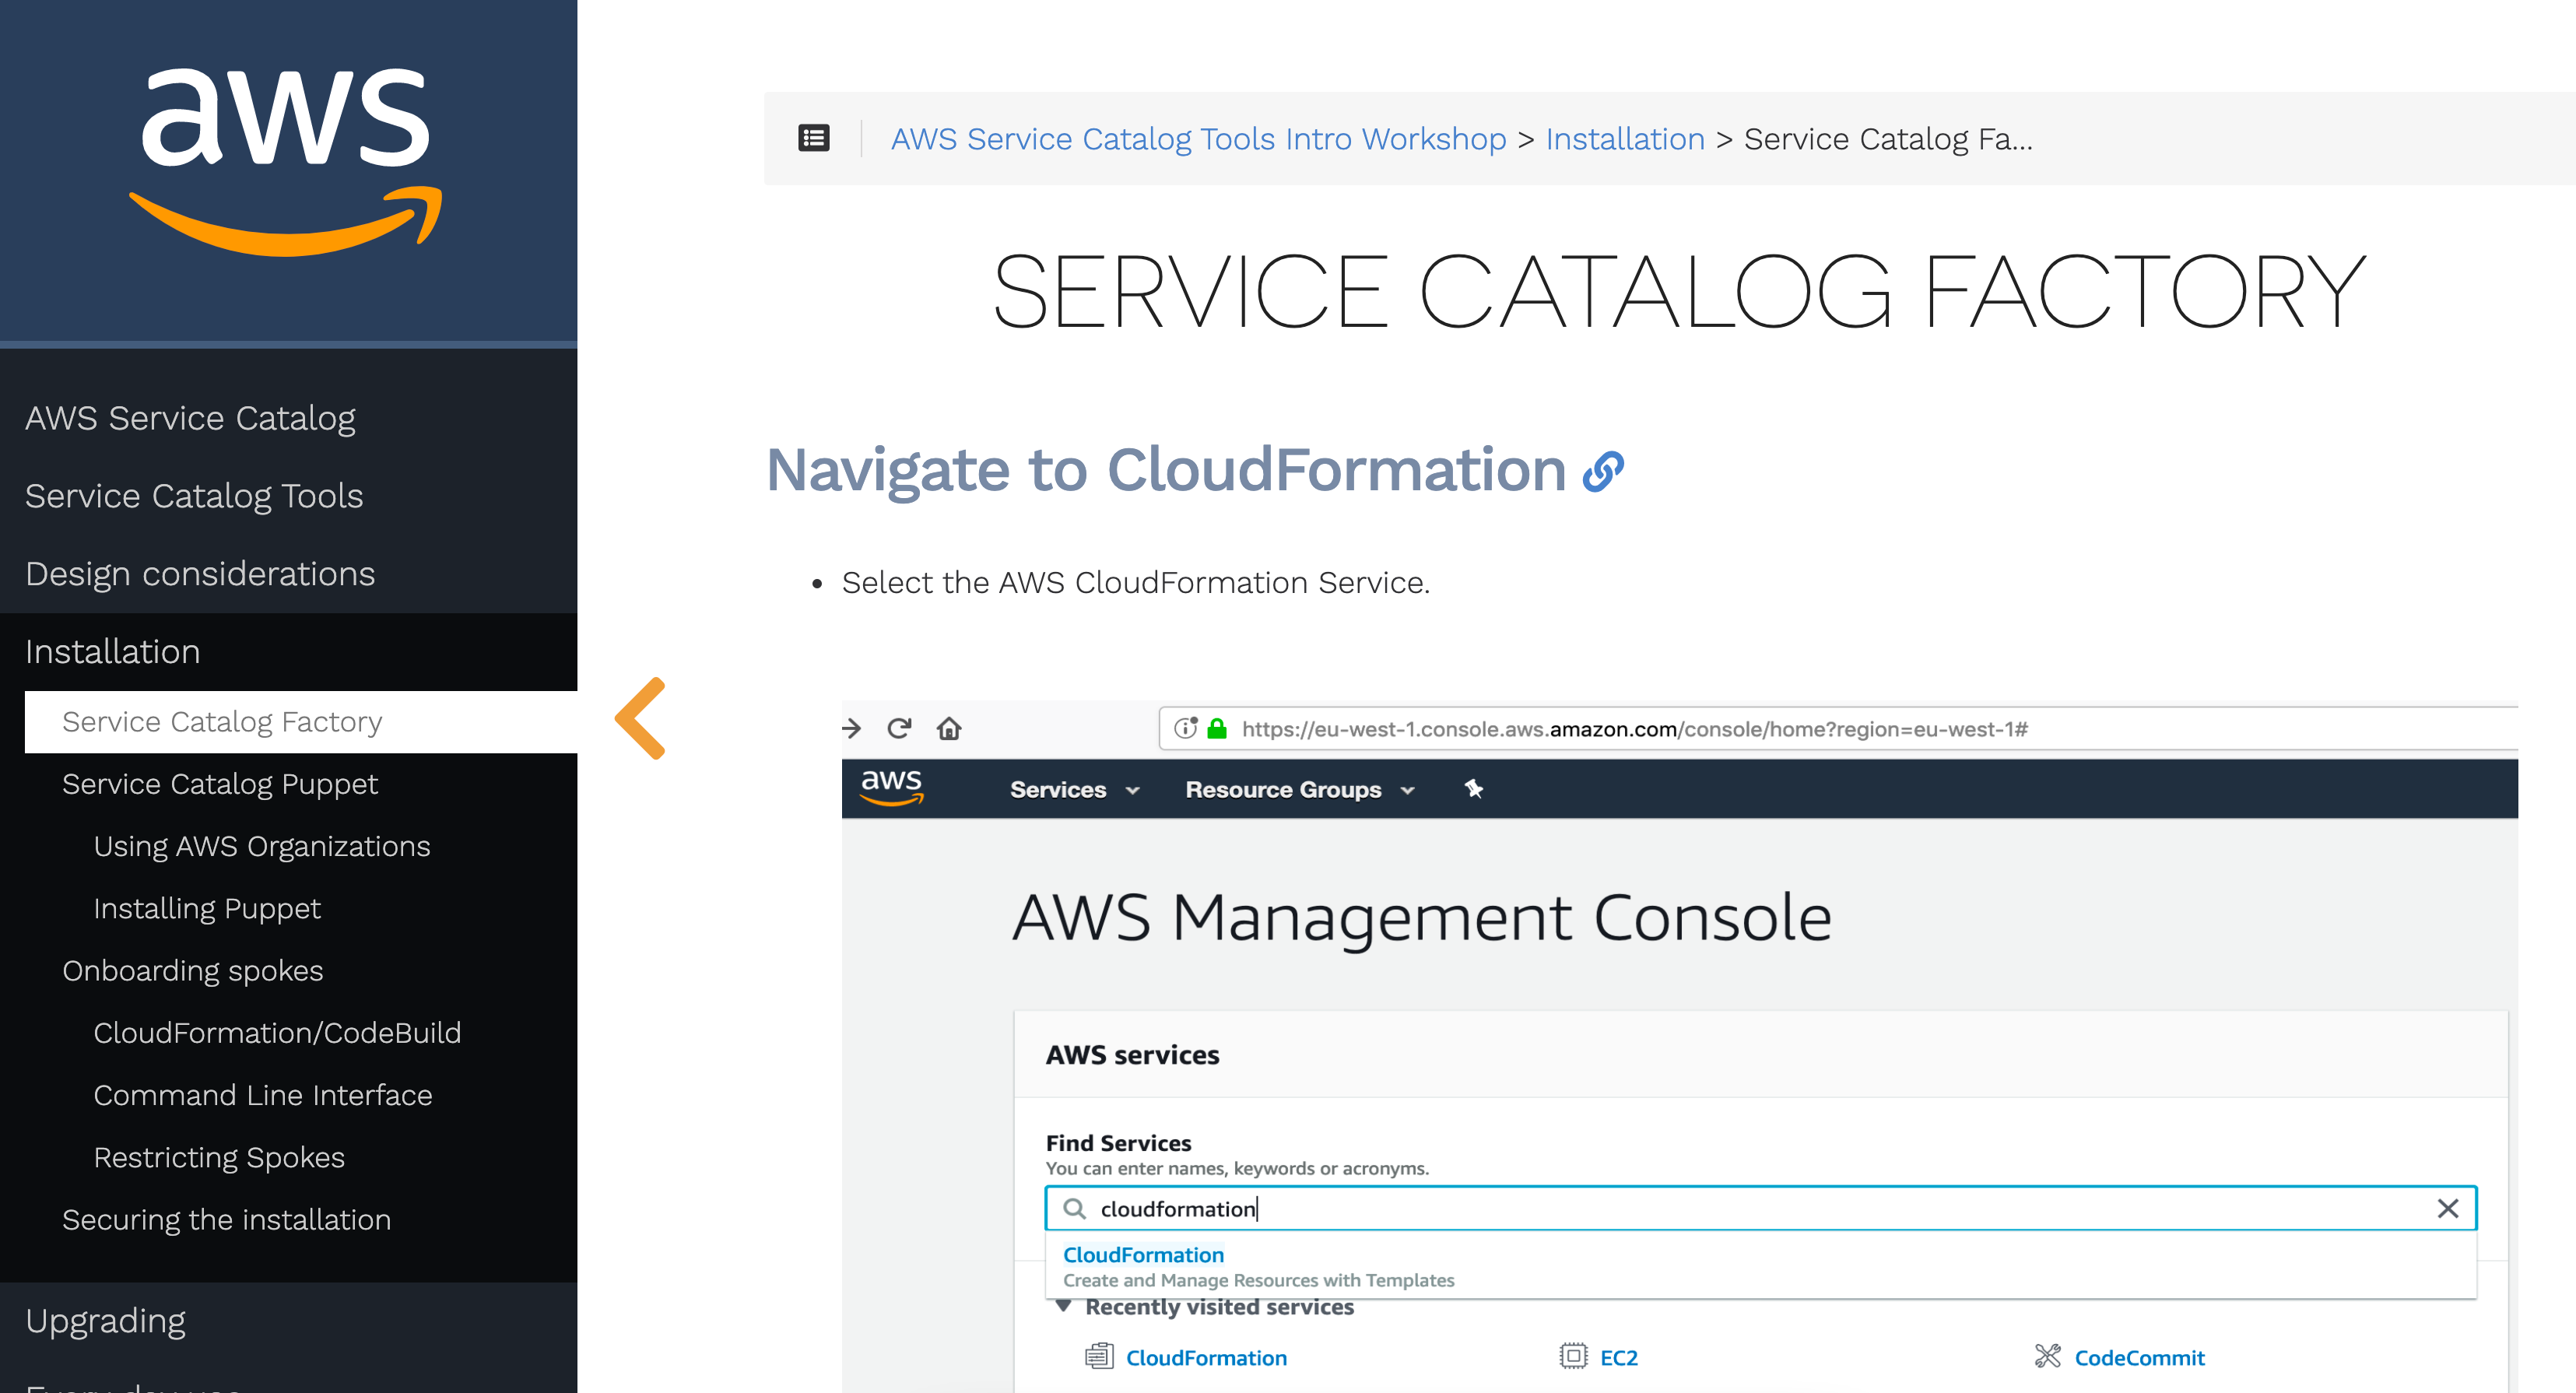Click 'Select the AWS CloudFormation Service.' text
The image size is (2576, 1393).
tap(1136, 582)
